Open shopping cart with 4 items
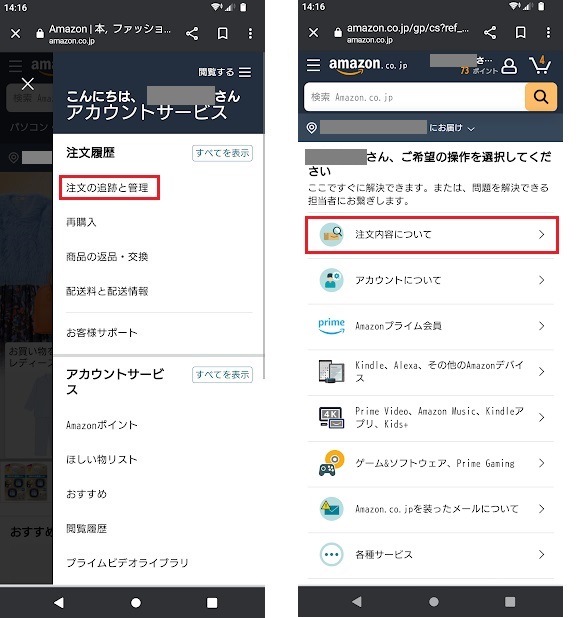Screen dimensions: 583x618 point(540,65)
